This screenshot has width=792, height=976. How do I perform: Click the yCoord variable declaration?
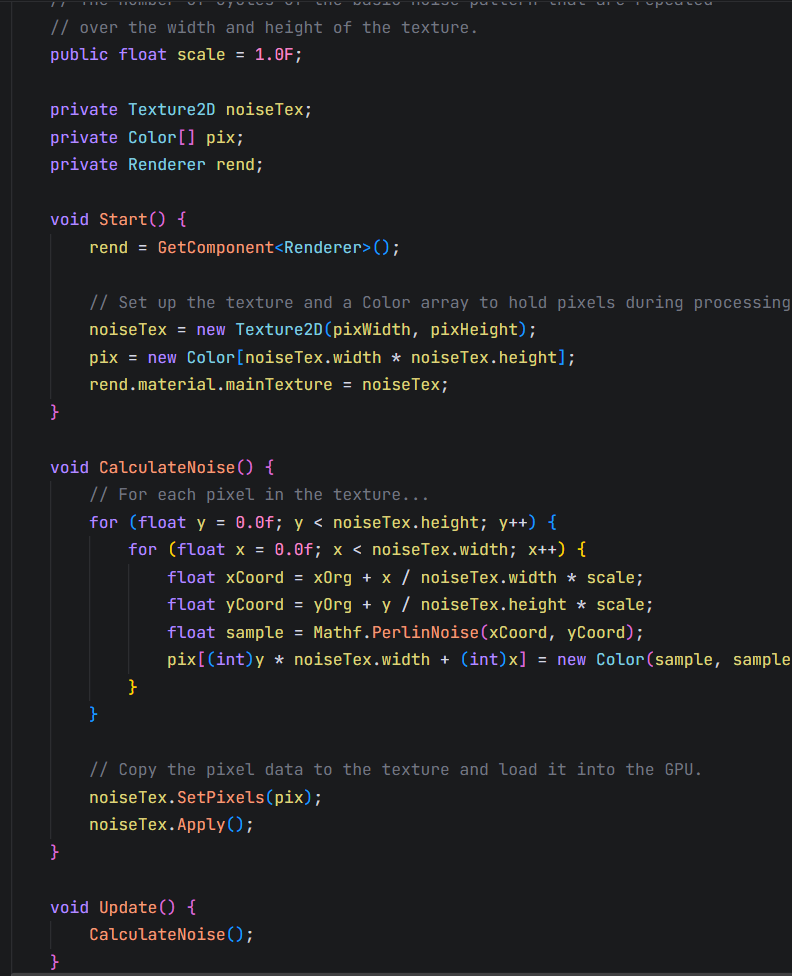click(x=254, y=604)
